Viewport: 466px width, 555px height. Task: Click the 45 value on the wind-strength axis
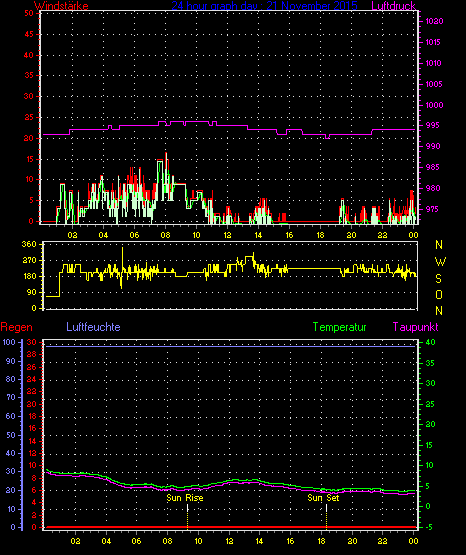coord(29,34)
